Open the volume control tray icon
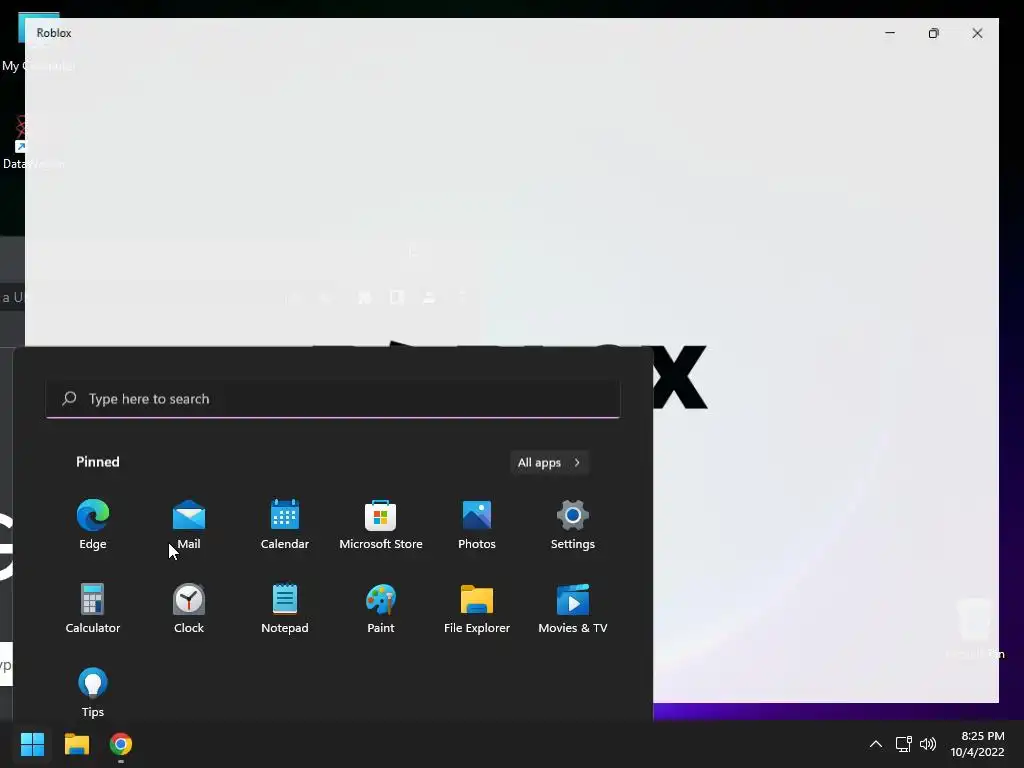 pyautogui.click(x=927, y=744)
